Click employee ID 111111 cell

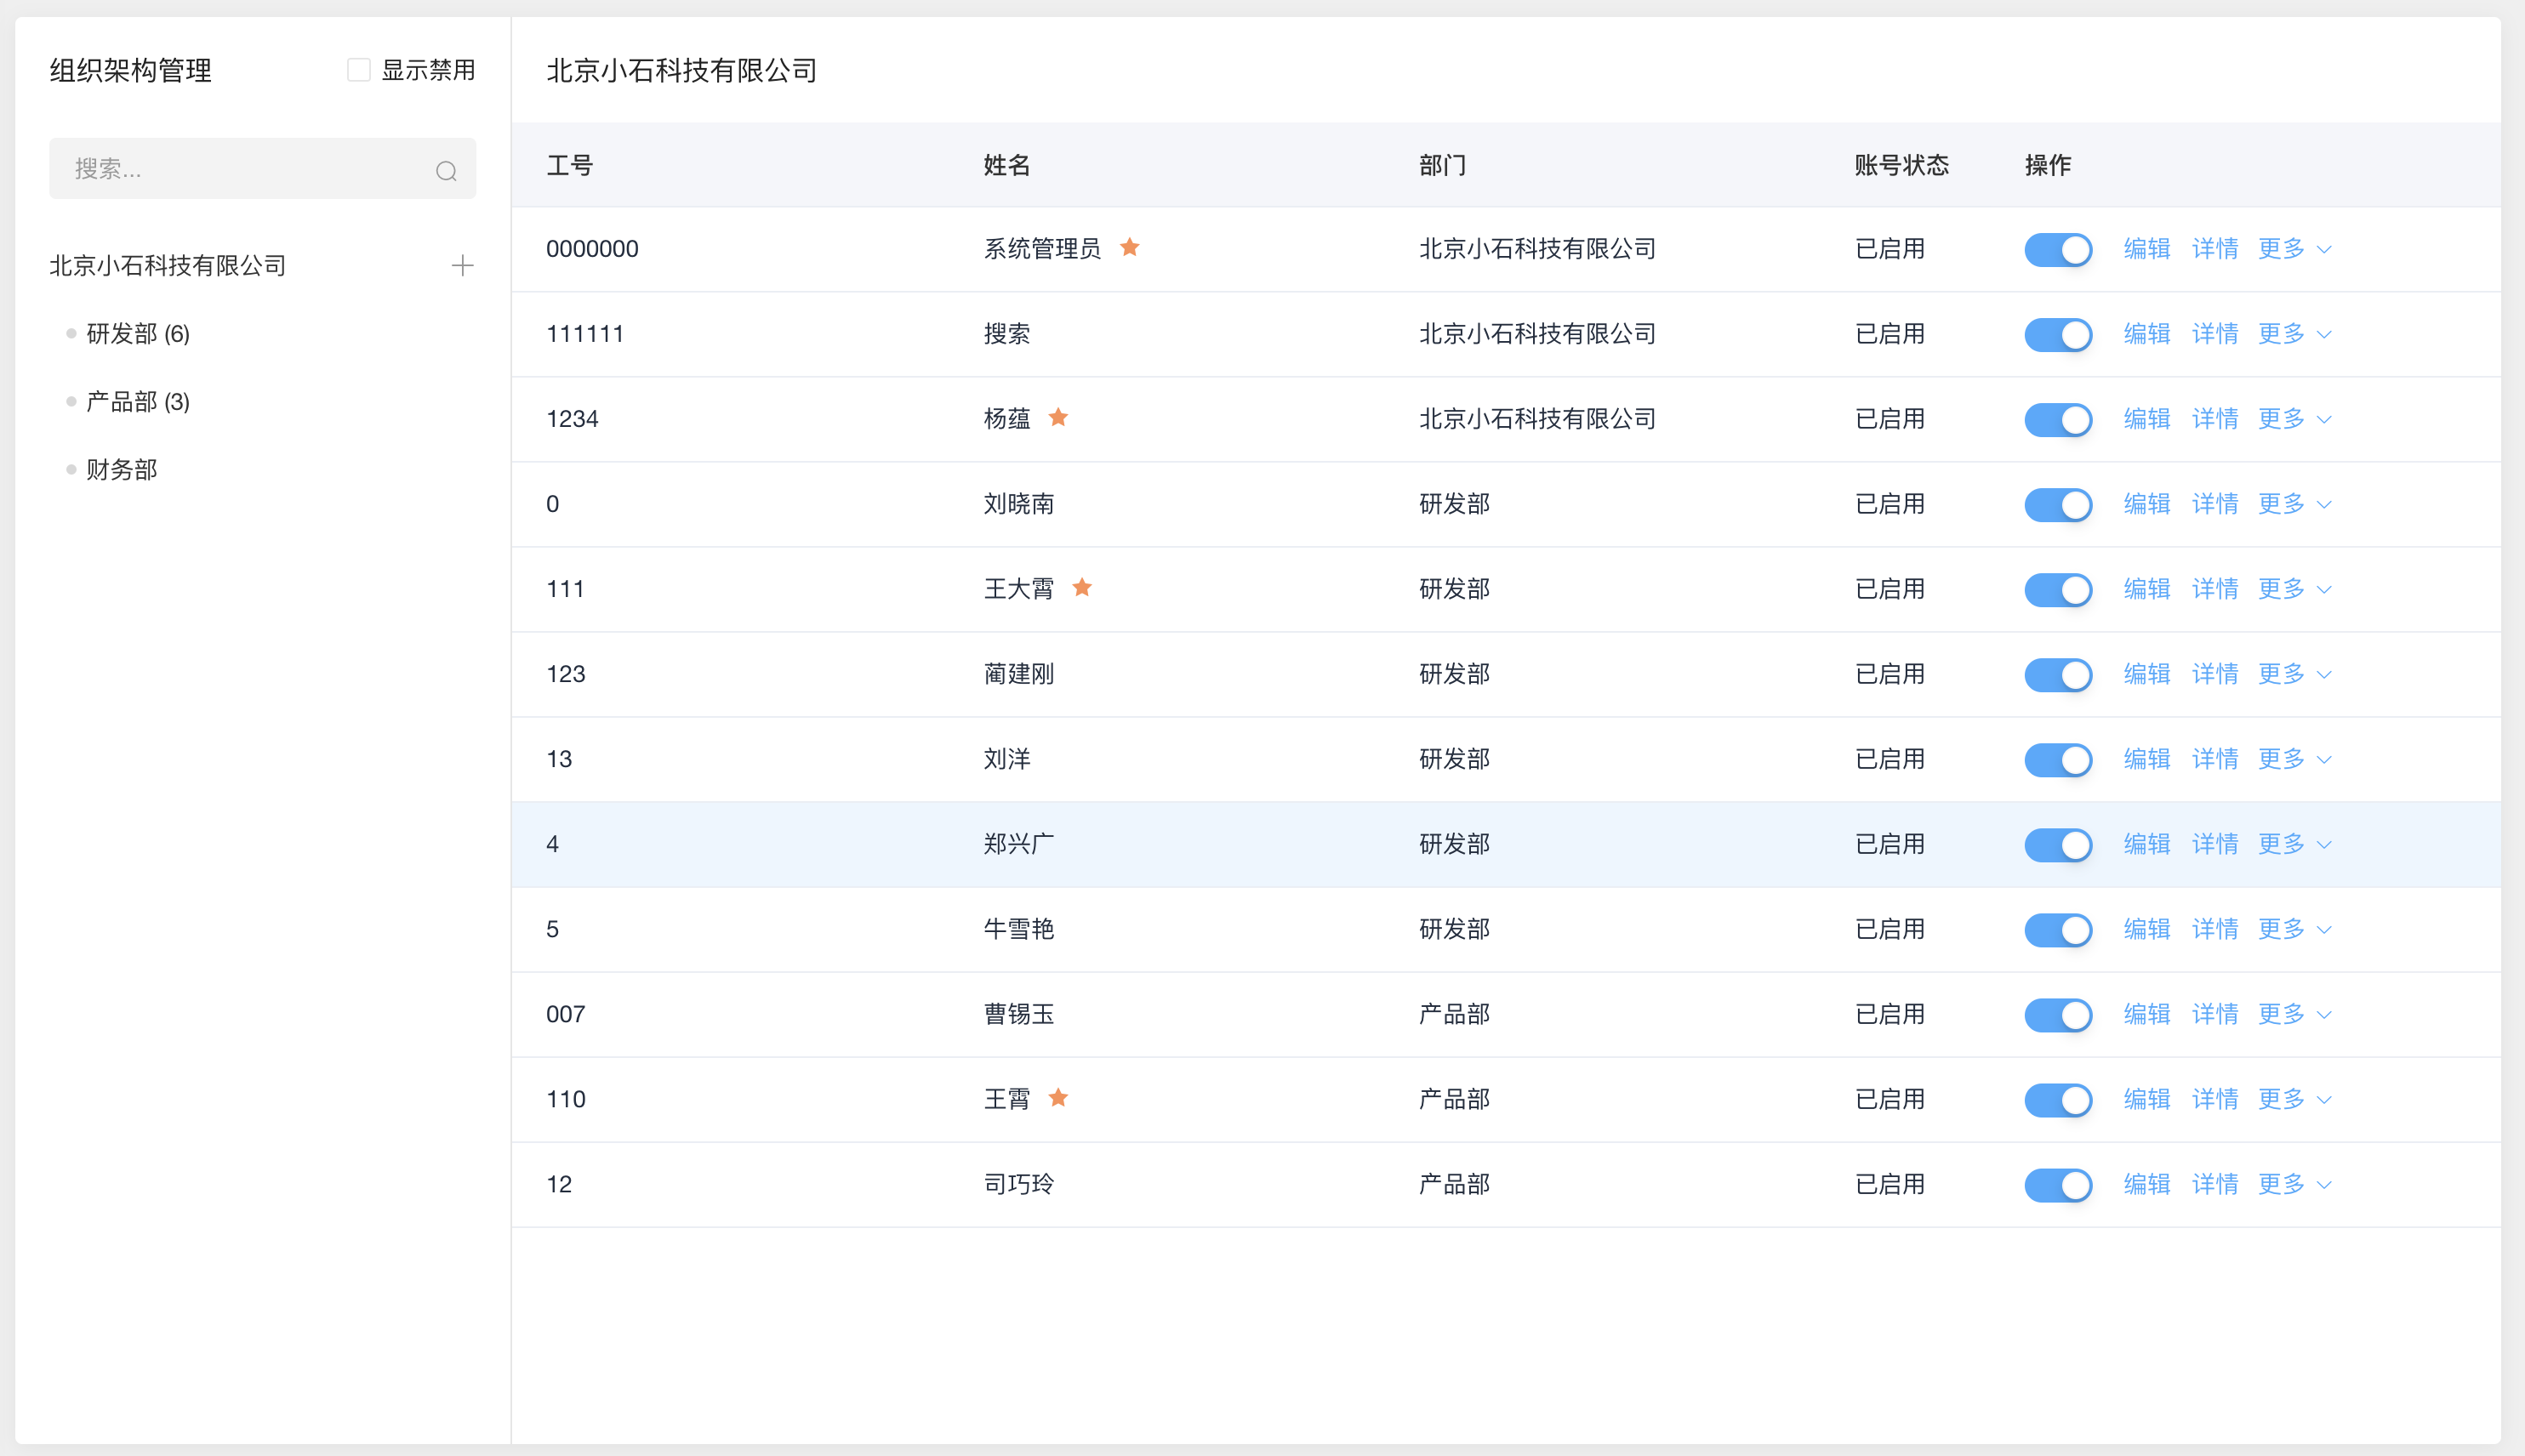coord(585,334)
